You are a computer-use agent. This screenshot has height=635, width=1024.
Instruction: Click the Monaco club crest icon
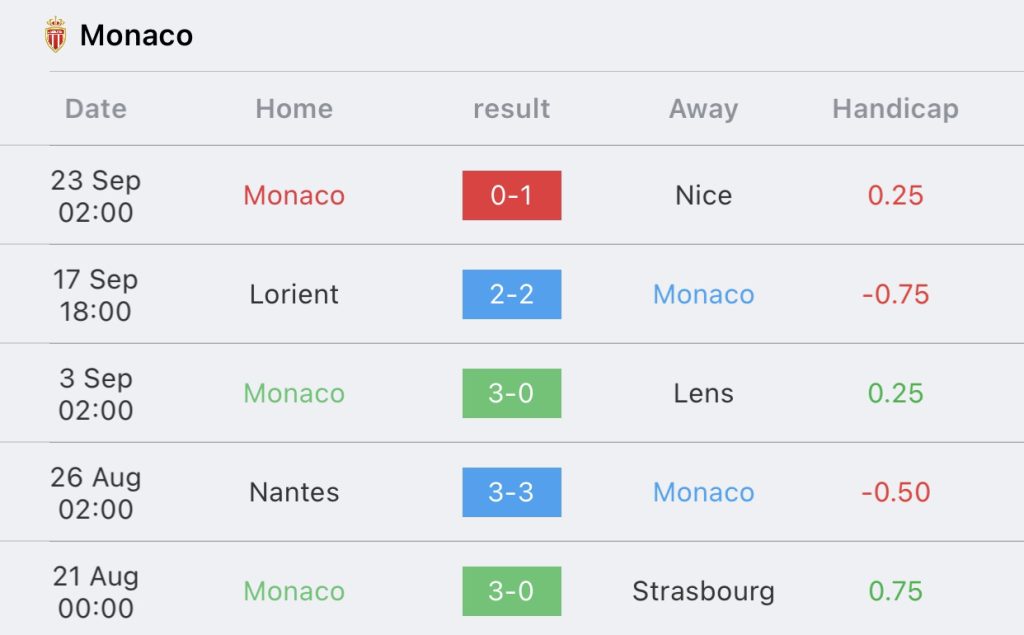[55, 35]
